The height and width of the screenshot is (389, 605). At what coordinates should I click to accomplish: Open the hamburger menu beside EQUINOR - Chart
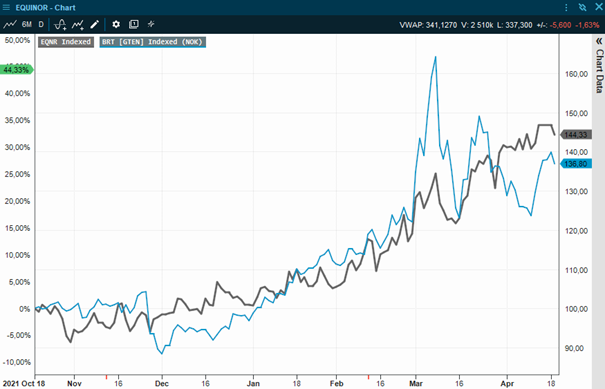pyautogui.click(x=7, y=7)
